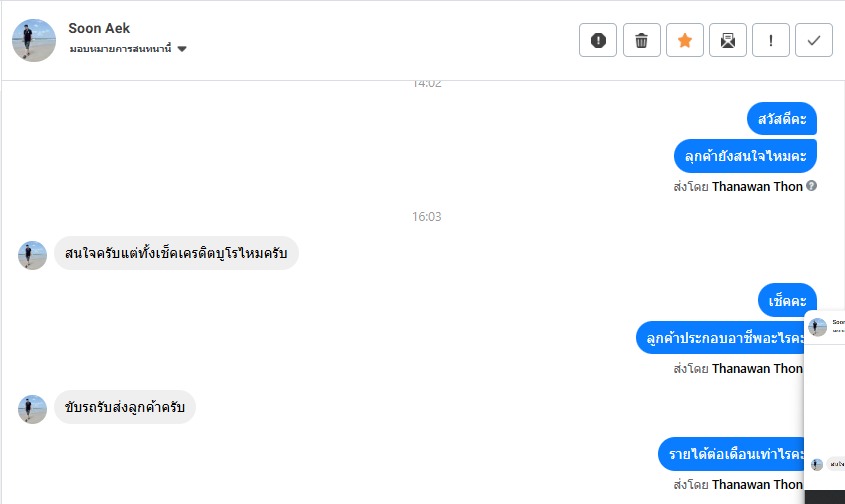845x504 pixels.
Task: Click sender name Thanawan Thon under first reply
Action: point(757,186)
